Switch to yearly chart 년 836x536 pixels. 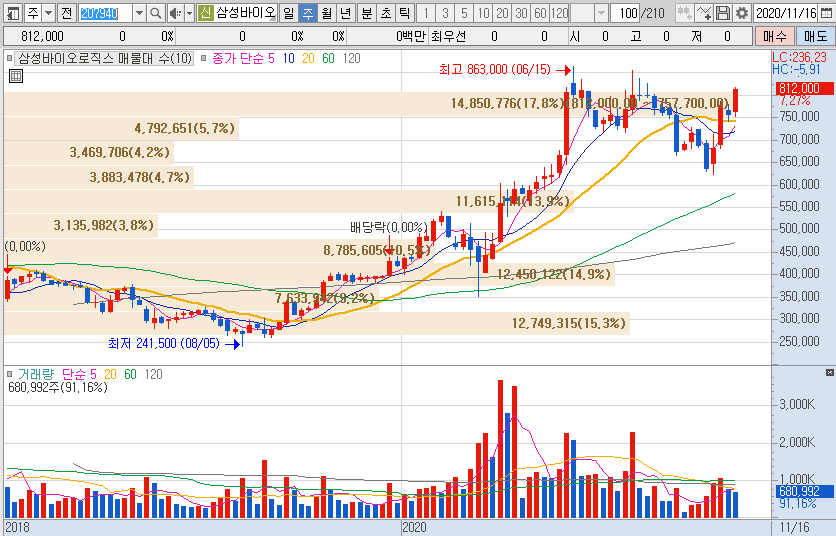tap(346, 13)
